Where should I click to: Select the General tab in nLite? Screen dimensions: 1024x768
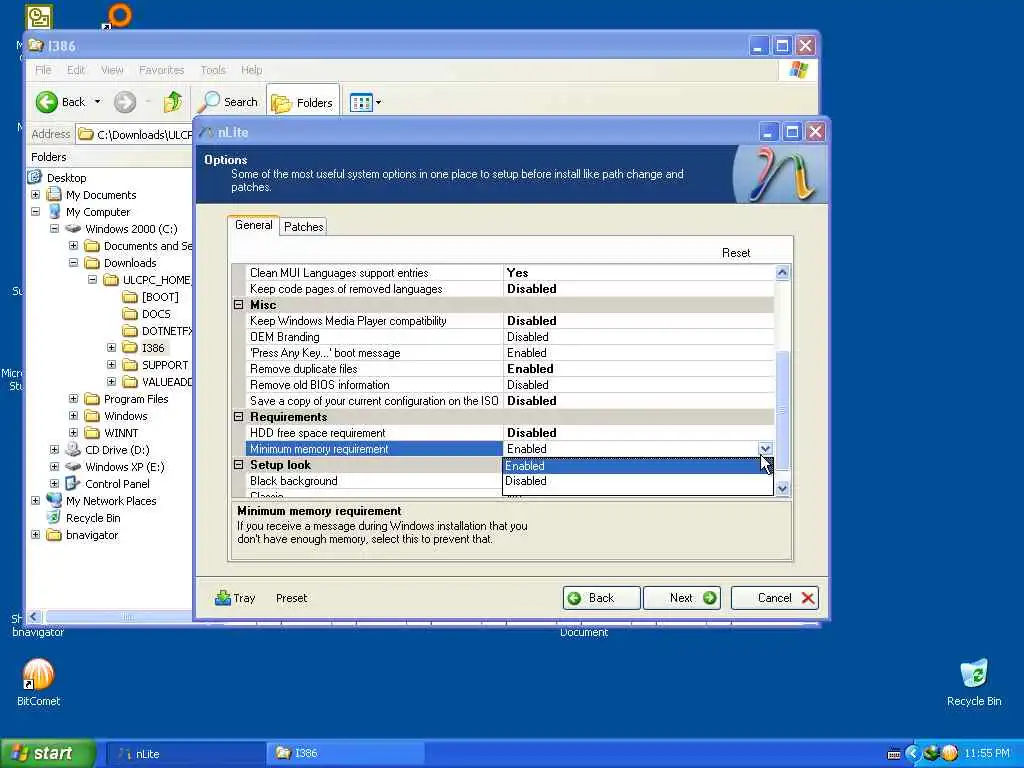point(253,225)
